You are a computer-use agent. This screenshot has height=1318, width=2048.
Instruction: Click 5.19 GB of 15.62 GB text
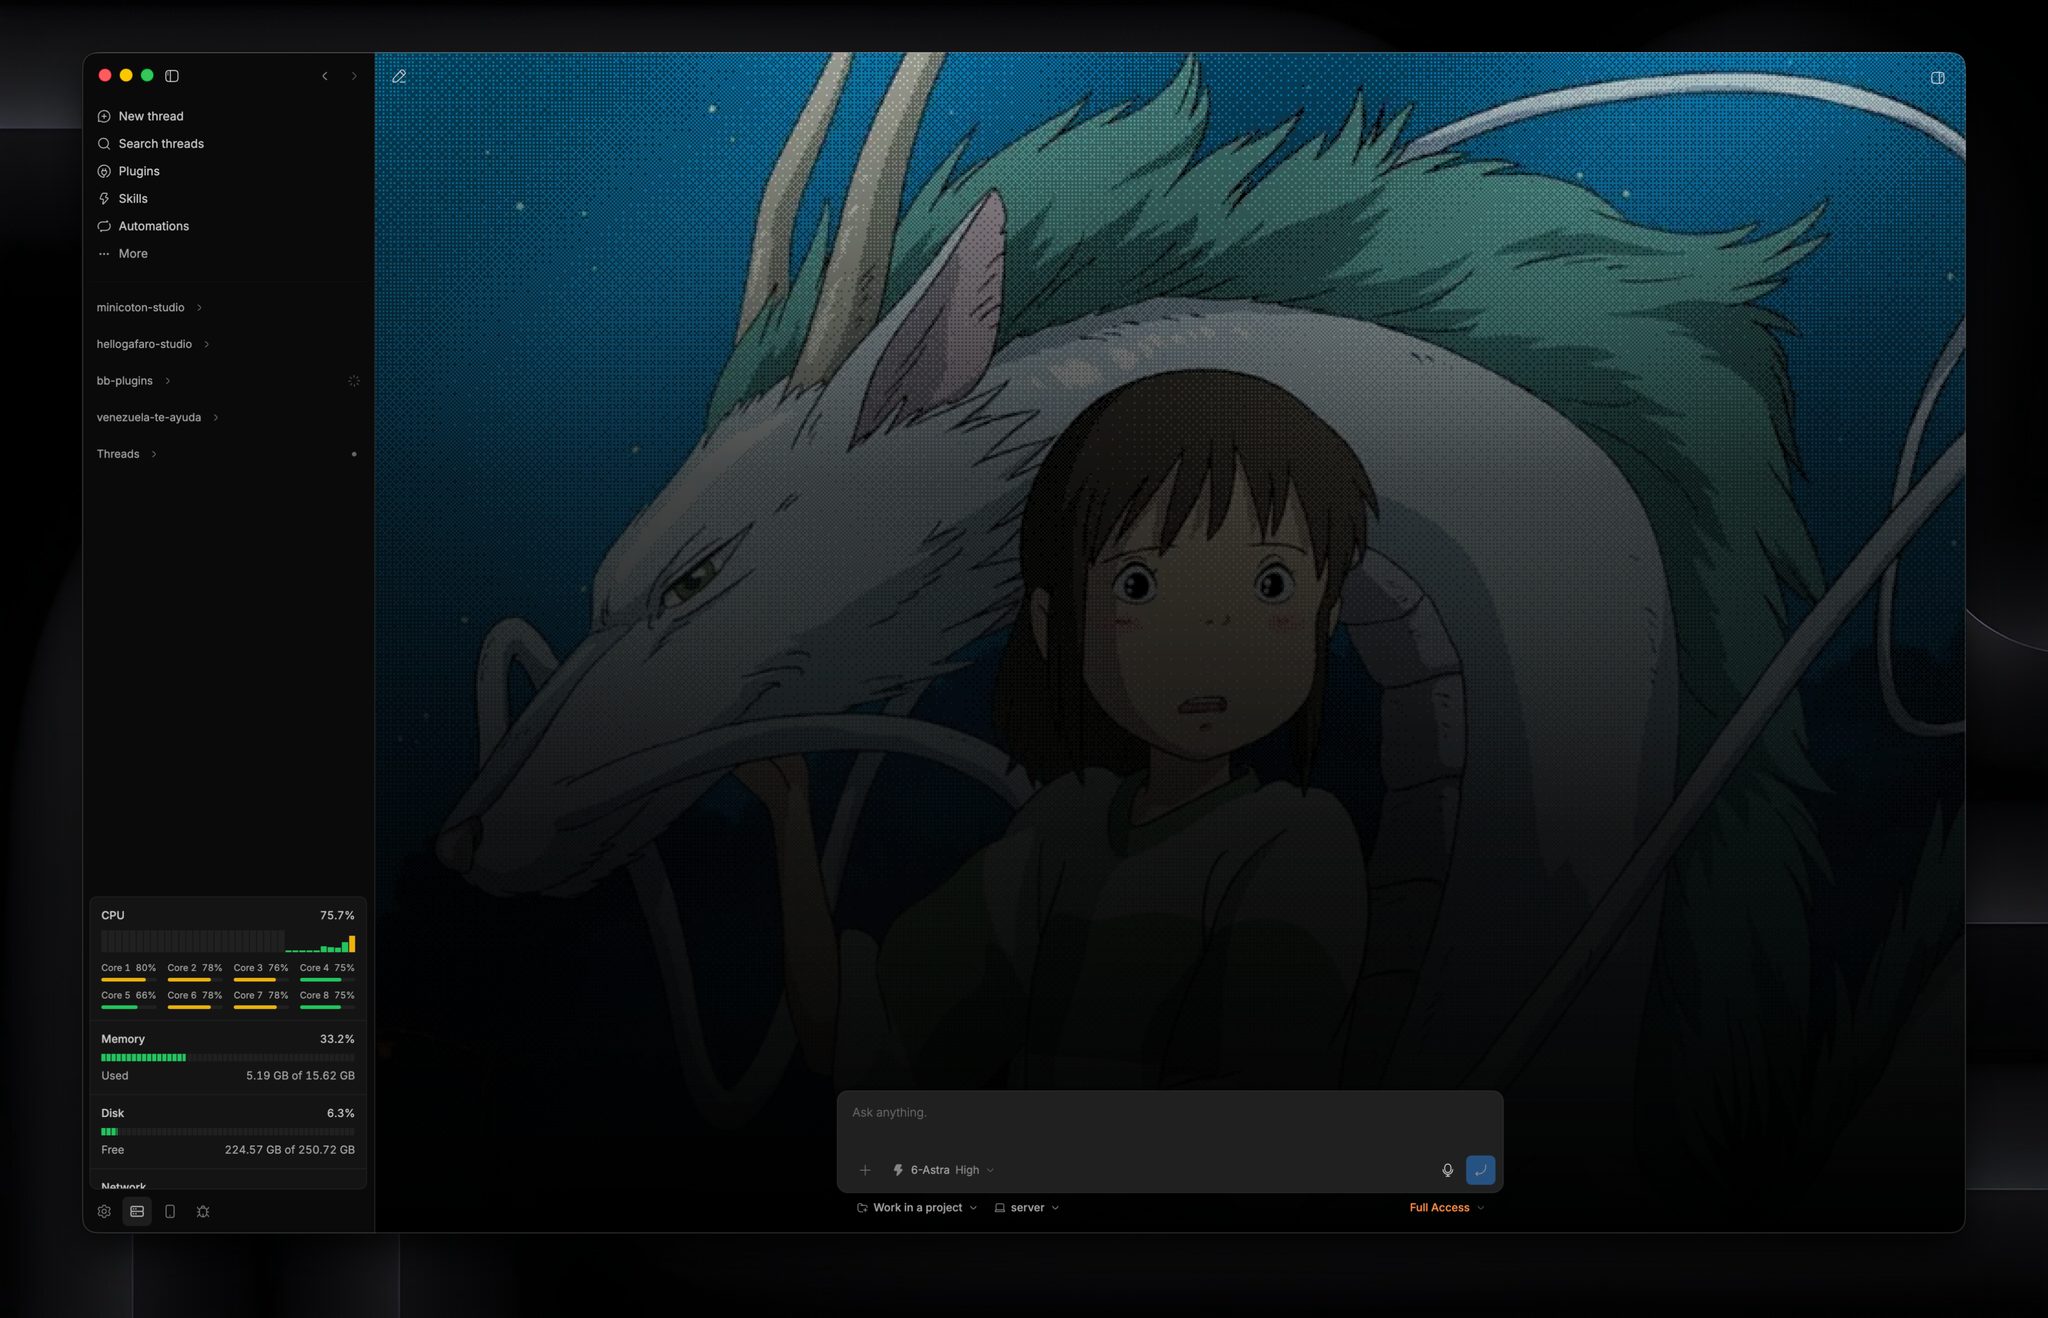tap(300, 1076)
